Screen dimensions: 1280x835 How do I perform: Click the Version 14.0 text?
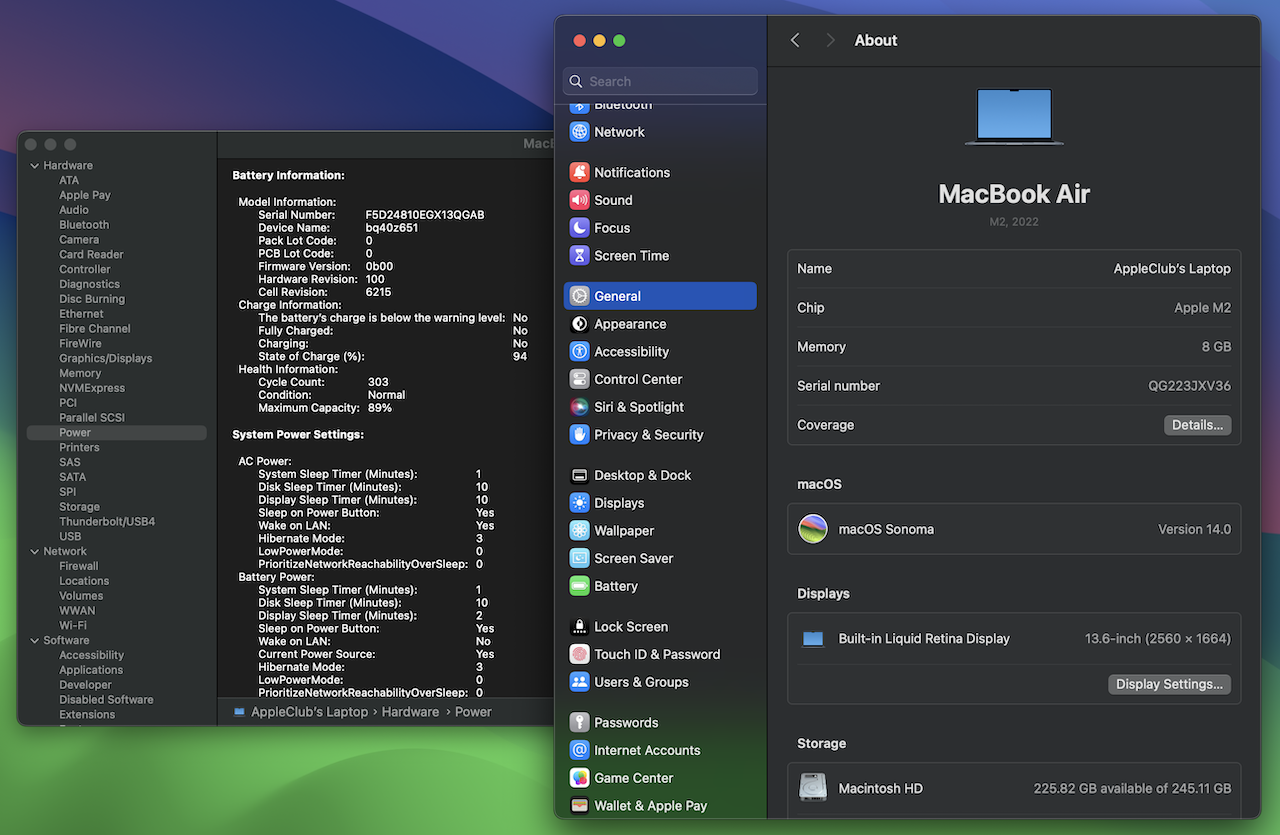(x=1194, y=529)
